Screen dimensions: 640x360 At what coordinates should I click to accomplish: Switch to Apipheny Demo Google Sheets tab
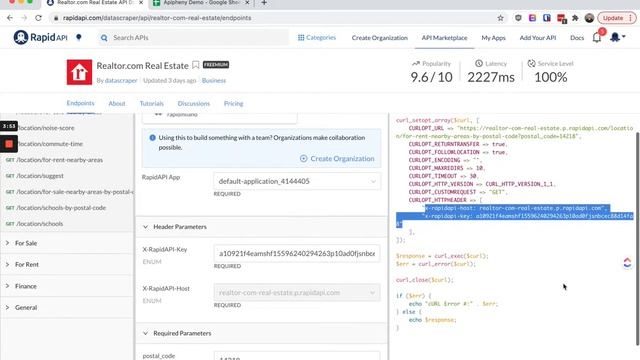[x=201, y=3]
